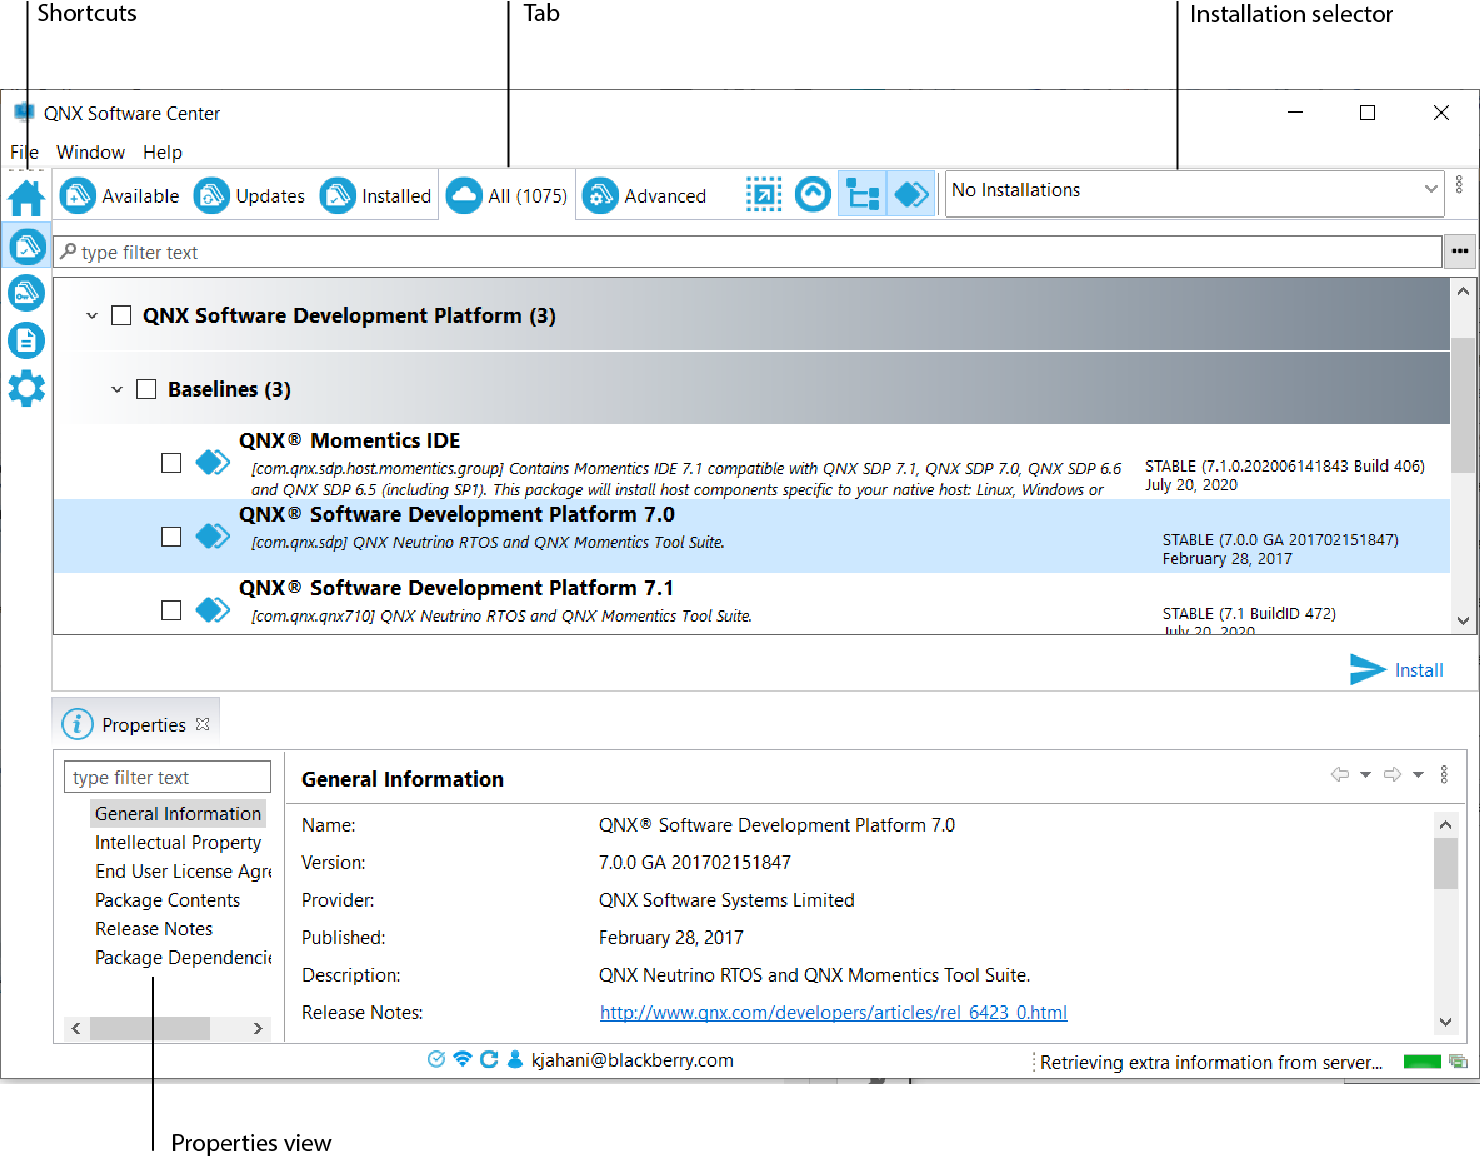Image resolution: width=1481 pixels, height=1157 pixels.
Task: Open the forward history dropdown arrow
Action: click(x=1418, y=775)
